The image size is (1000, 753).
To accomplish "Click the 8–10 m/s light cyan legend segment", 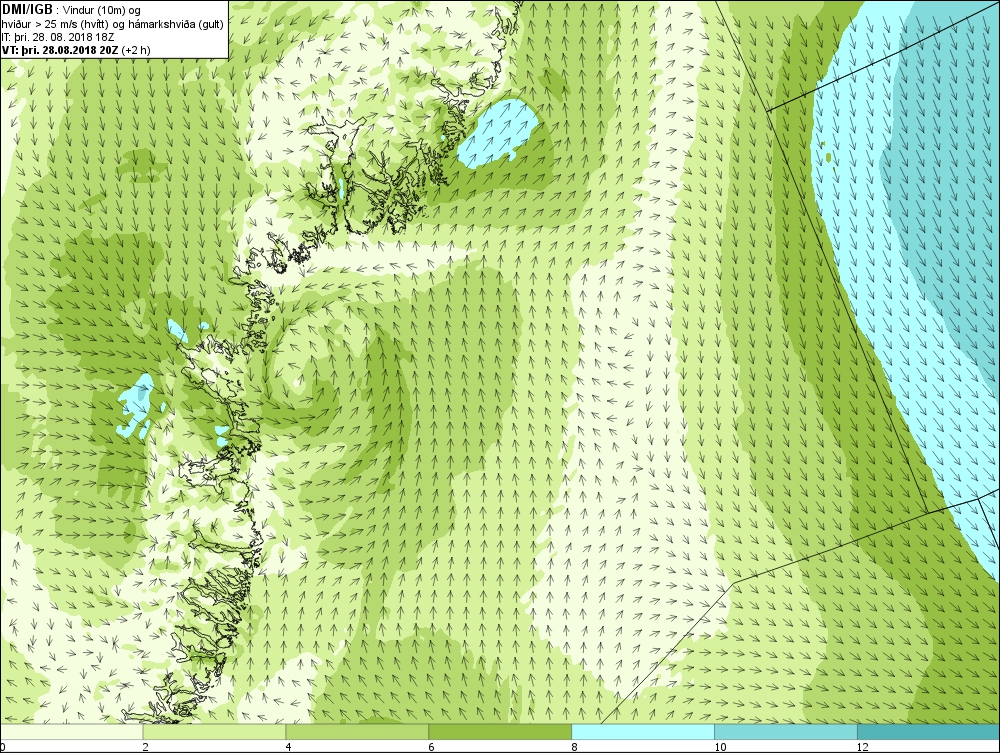I will (643, 731).
